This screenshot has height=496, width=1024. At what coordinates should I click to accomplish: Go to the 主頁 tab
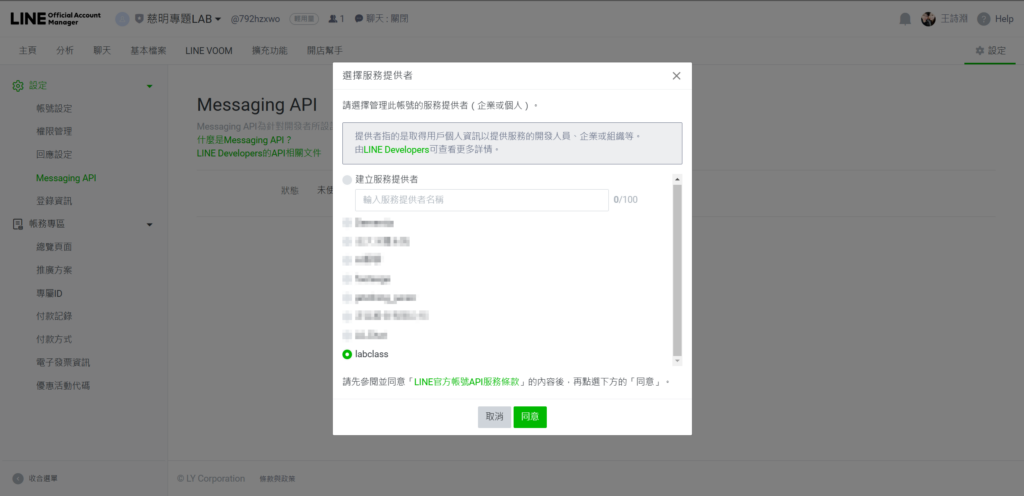27,51
